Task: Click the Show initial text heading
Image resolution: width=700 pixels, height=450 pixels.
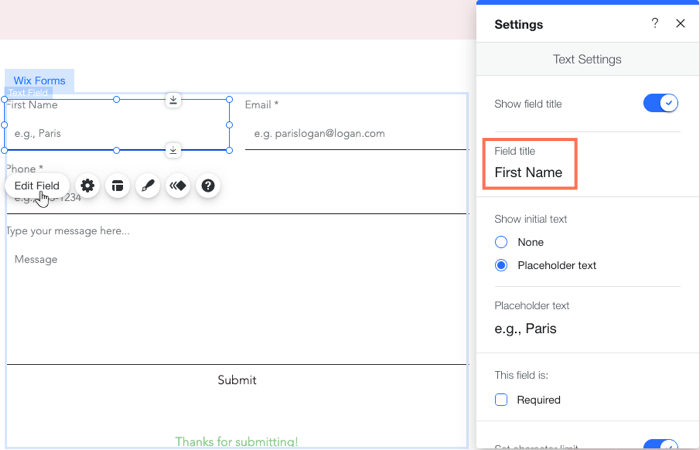Action: coord(530,219)
